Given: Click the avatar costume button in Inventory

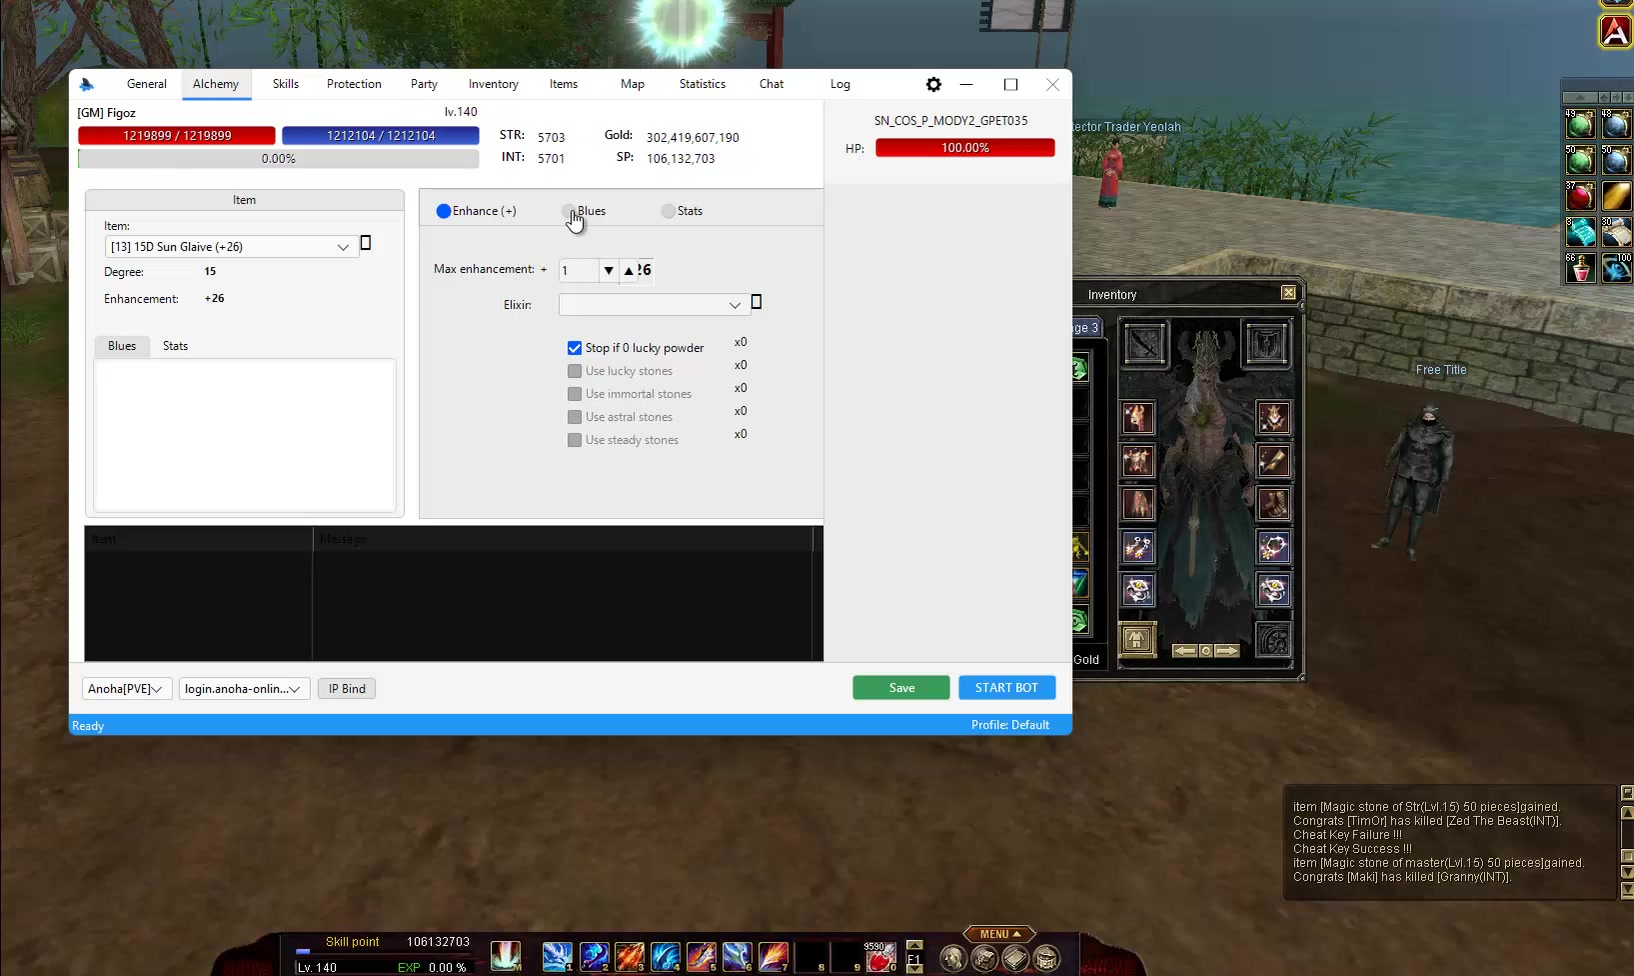Looking at the screenshot, I should 1137,639.
